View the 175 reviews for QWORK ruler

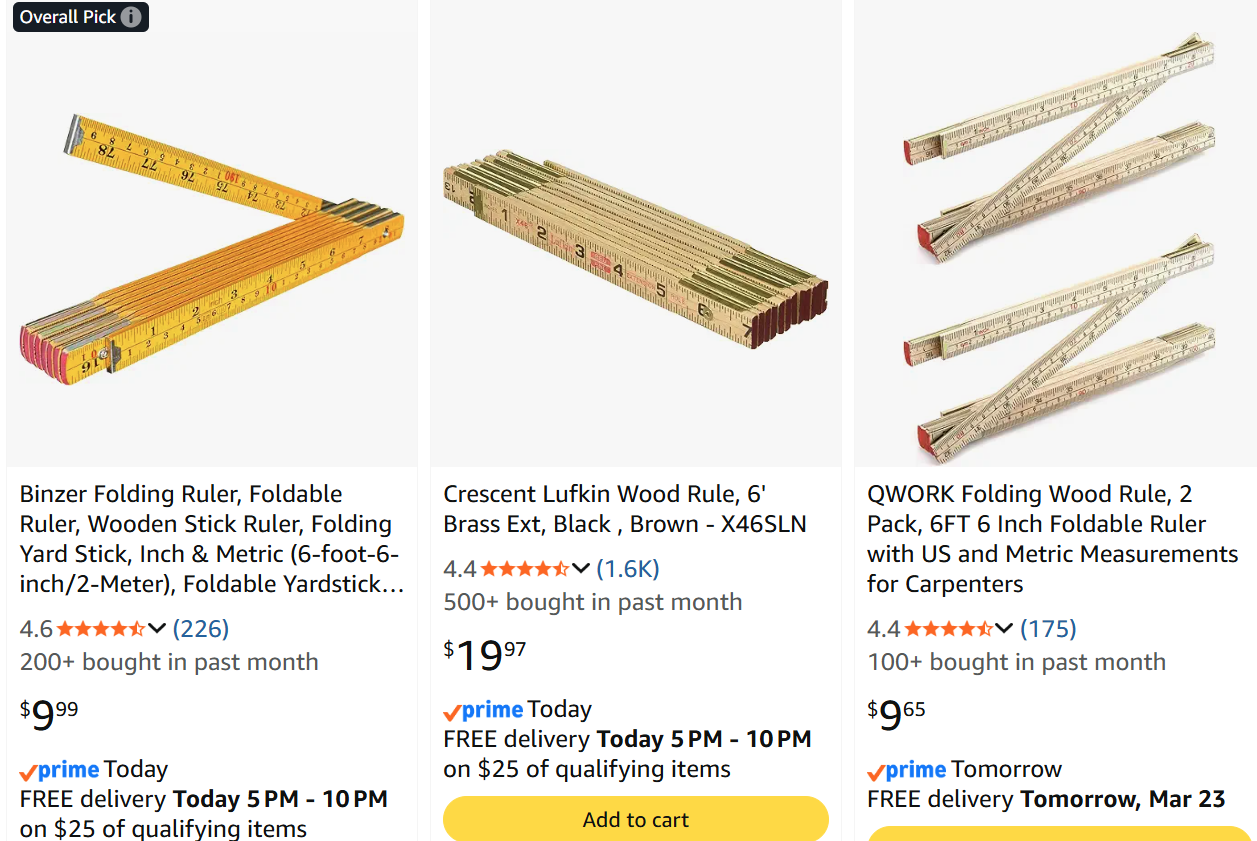click(1048, 629)
